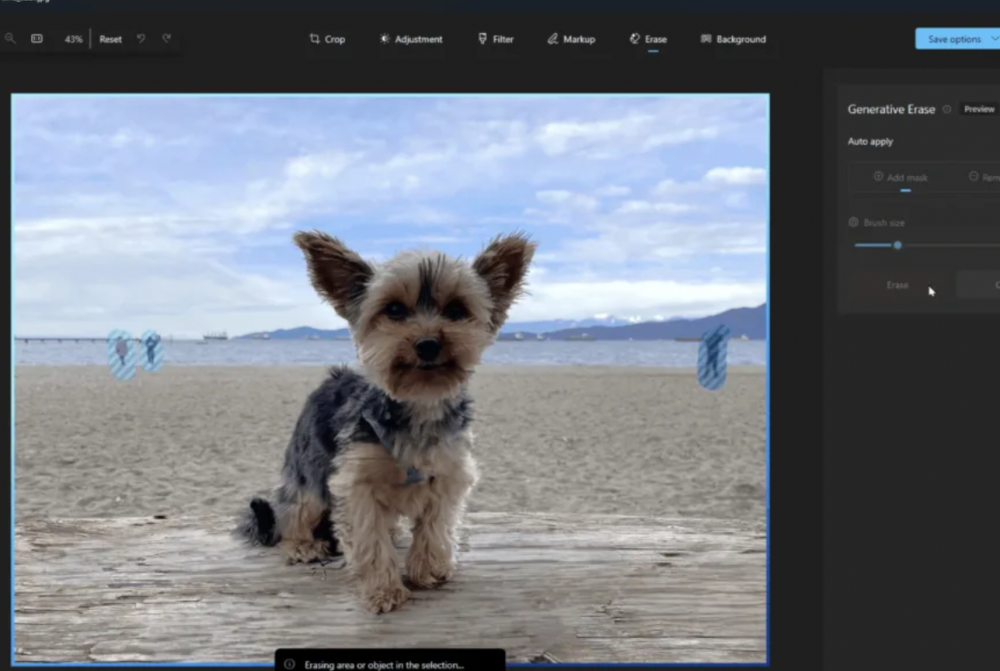Click the Reset button
The width and height of the screenshot is (1000, 671).
(110, 38)
